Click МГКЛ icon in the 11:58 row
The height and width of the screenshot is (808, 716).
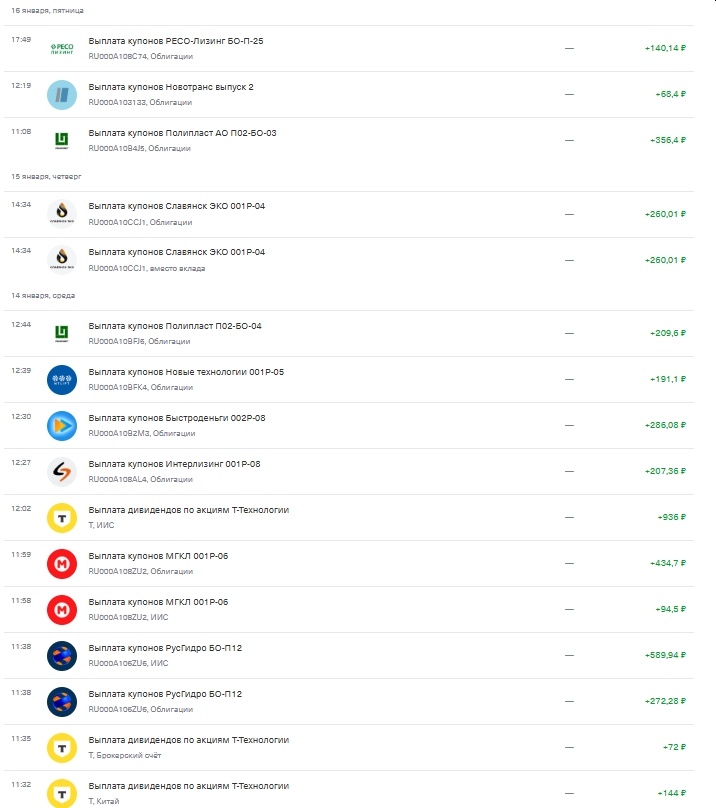tap(62, 610)
